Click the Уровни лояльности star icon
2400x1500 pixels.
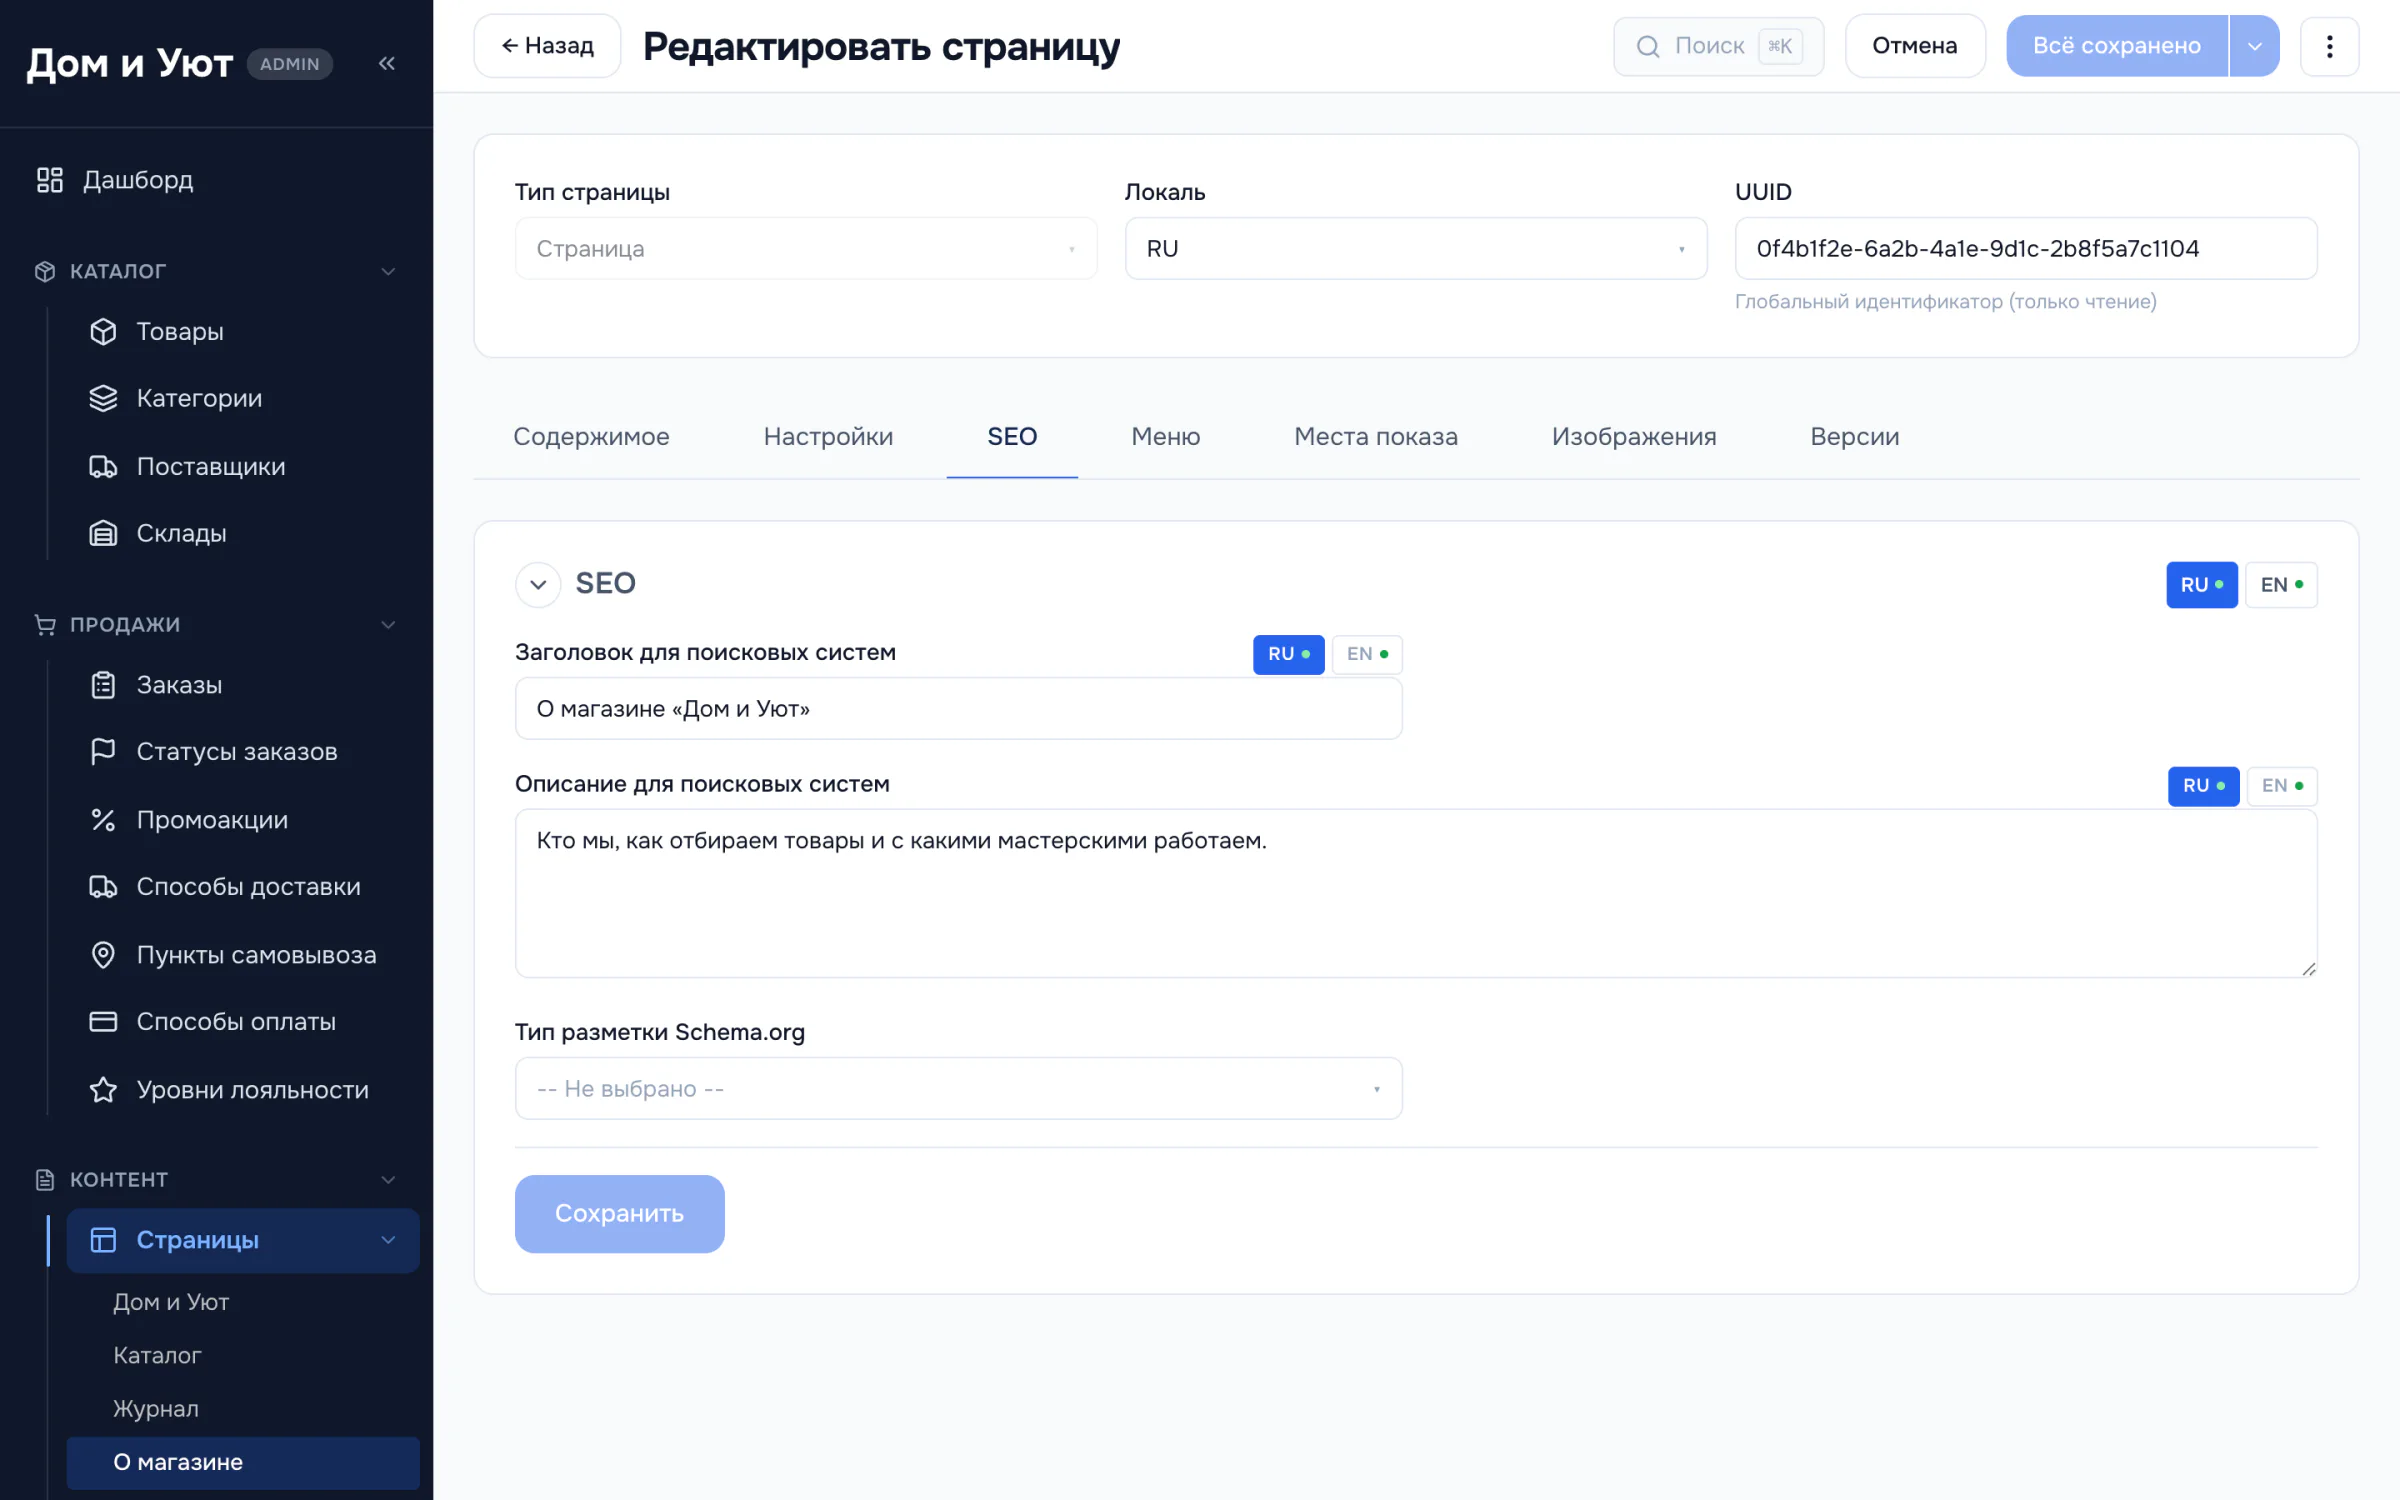point(103,1089)
